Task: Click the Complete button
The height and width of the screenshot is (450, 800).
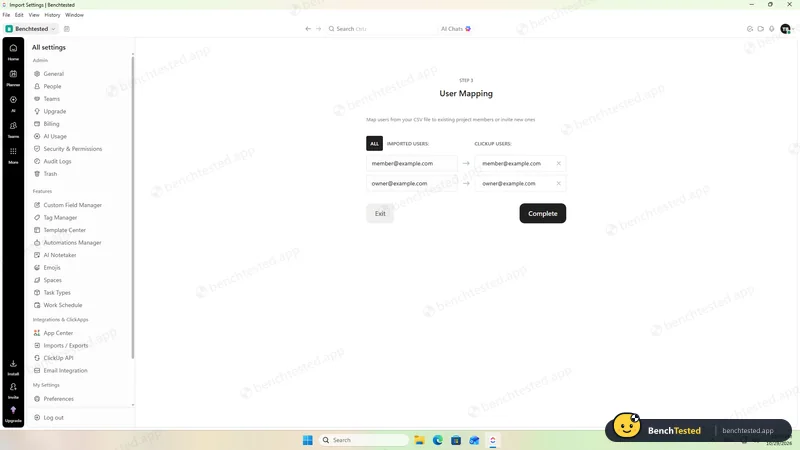Action: 543,213
